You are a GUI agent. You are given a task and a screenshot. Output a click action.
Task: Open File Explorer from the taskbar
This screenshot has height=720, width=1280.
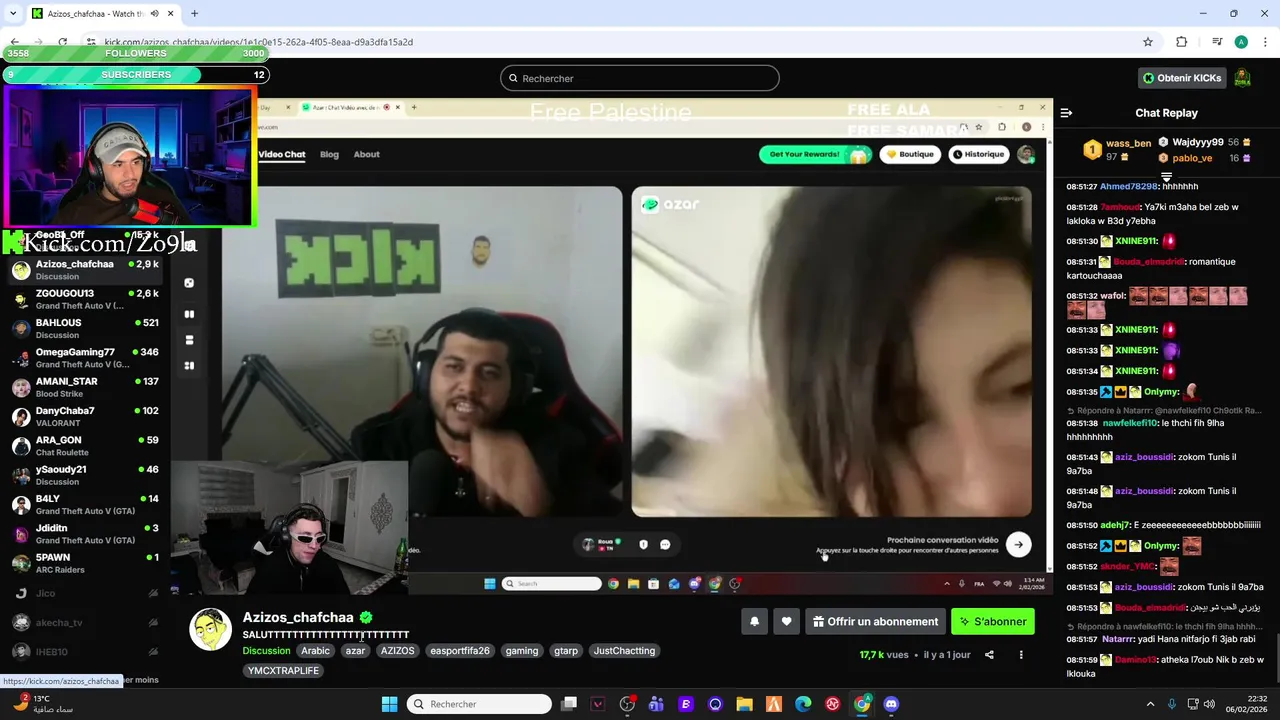[744, 704]
